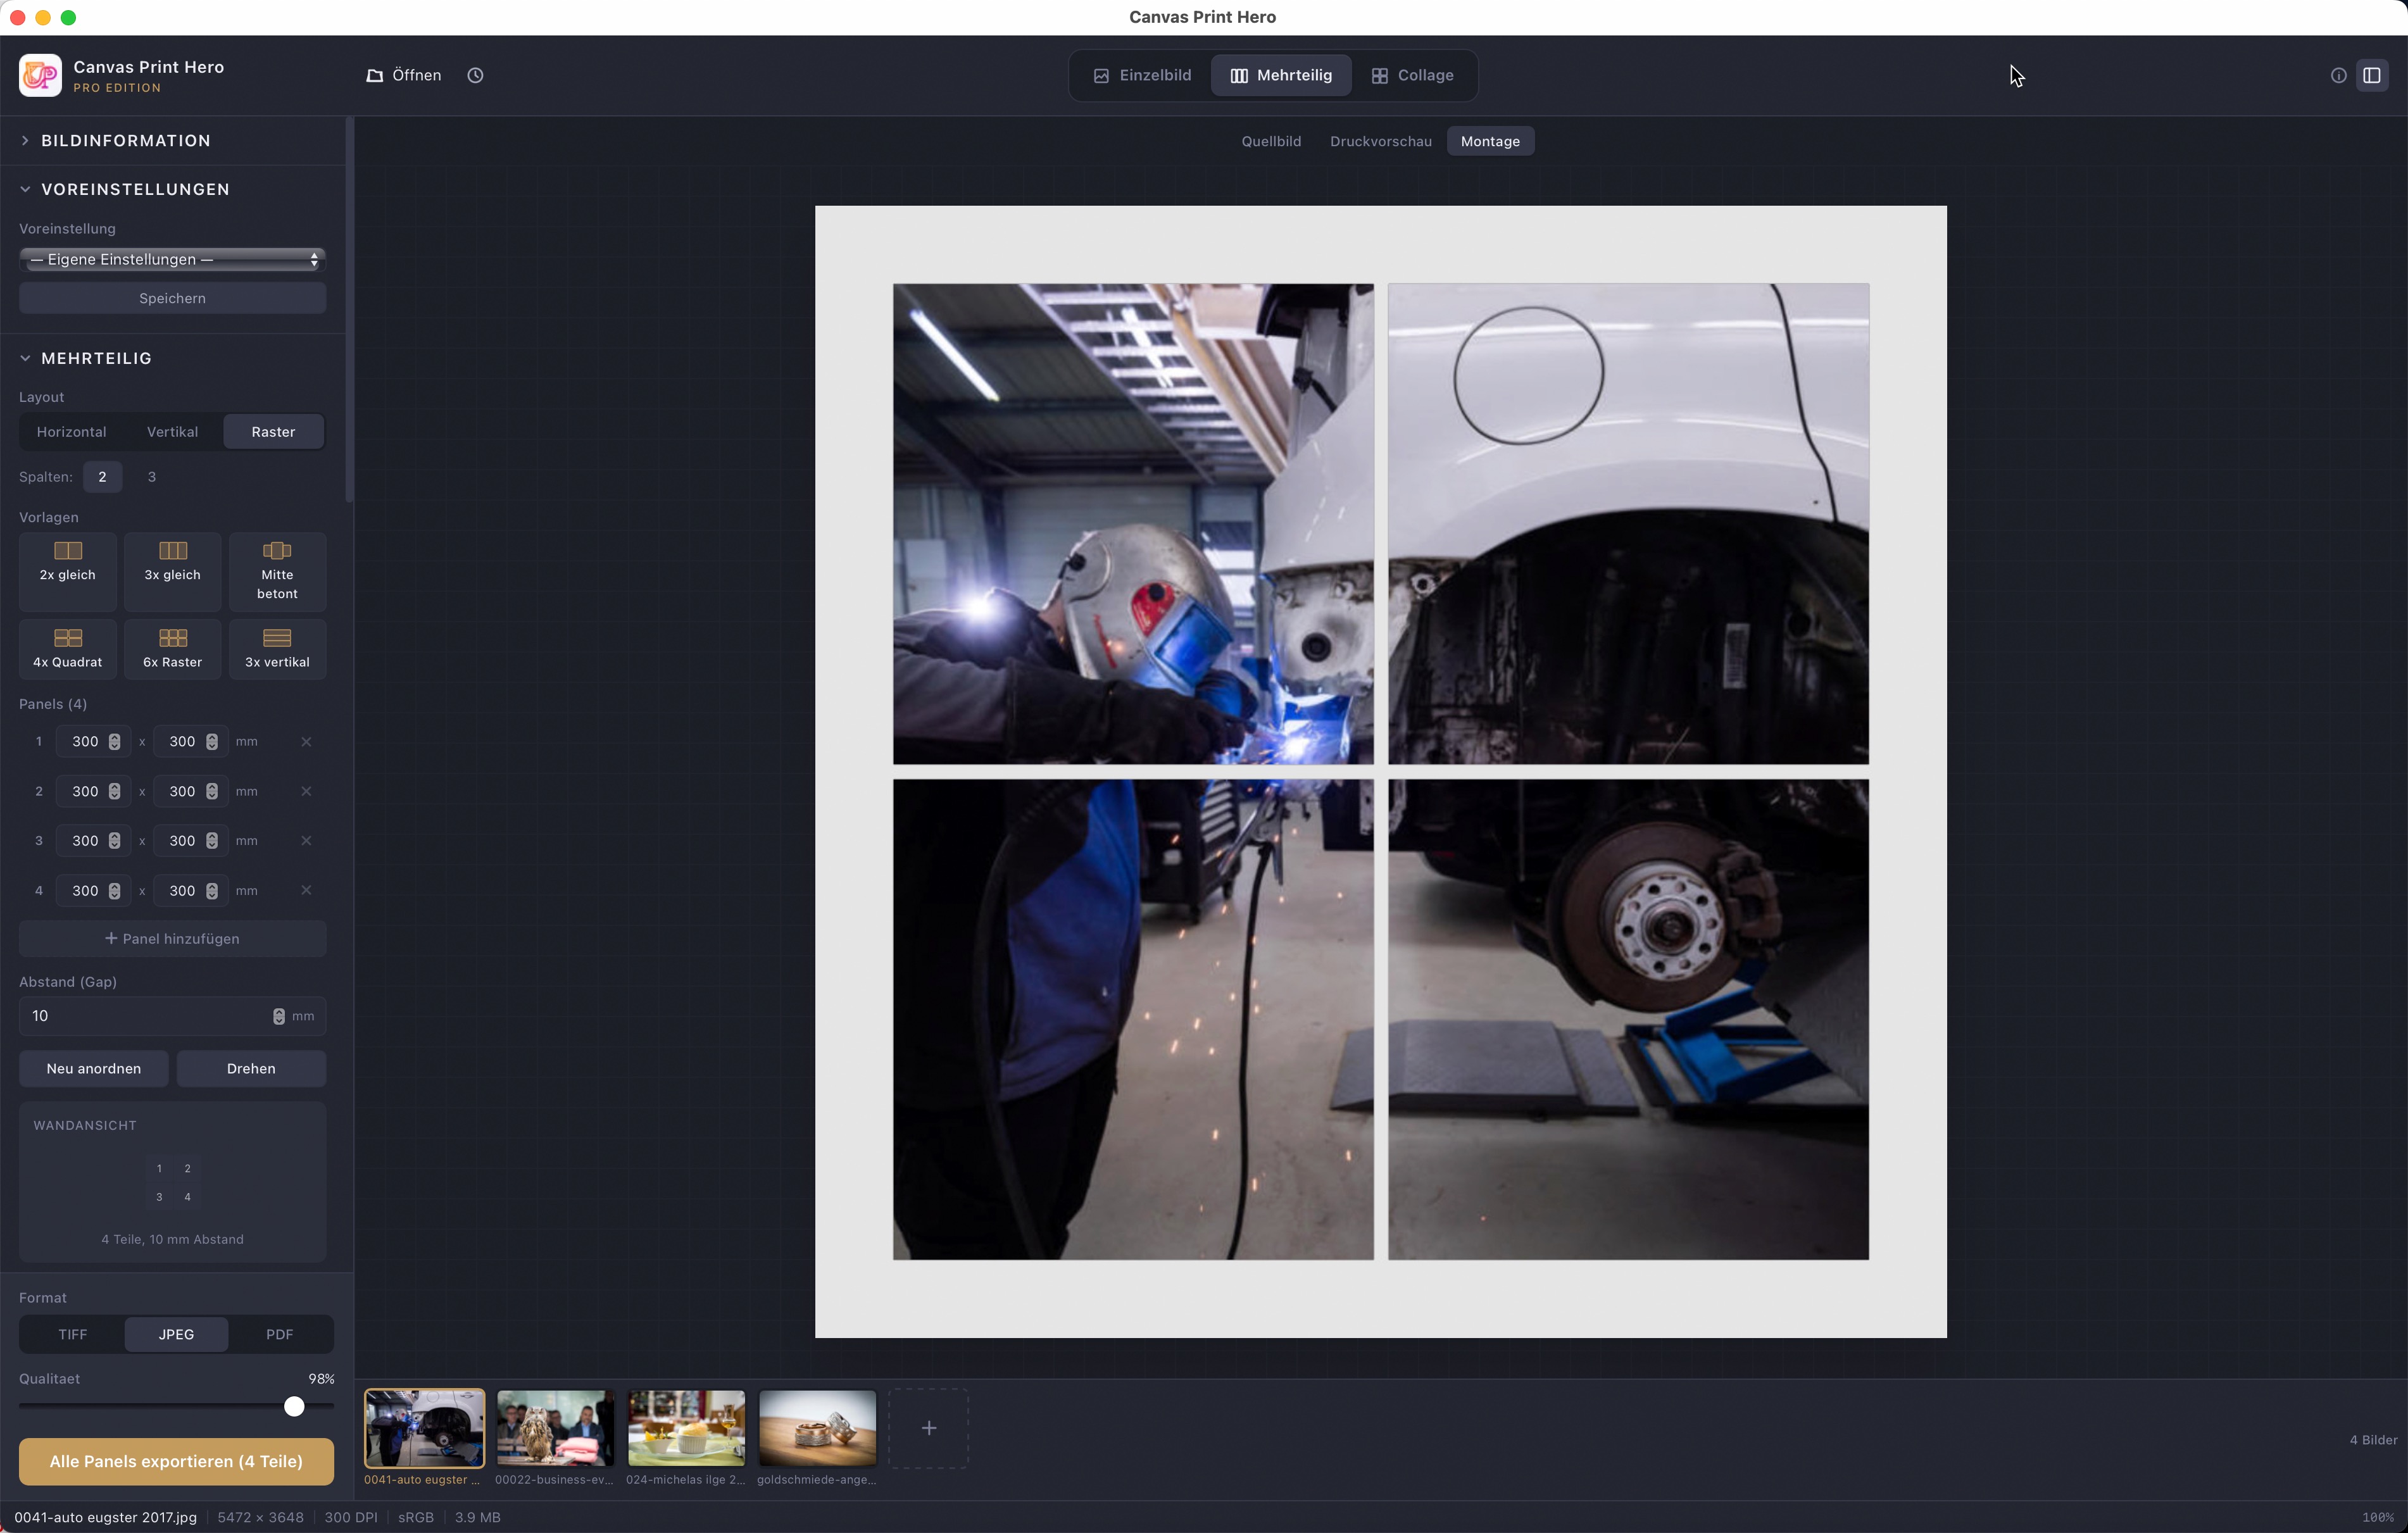This screenshot has width=2408, height=1533.
Task: Apply the 6x Raster template
Action: point(172,648)
